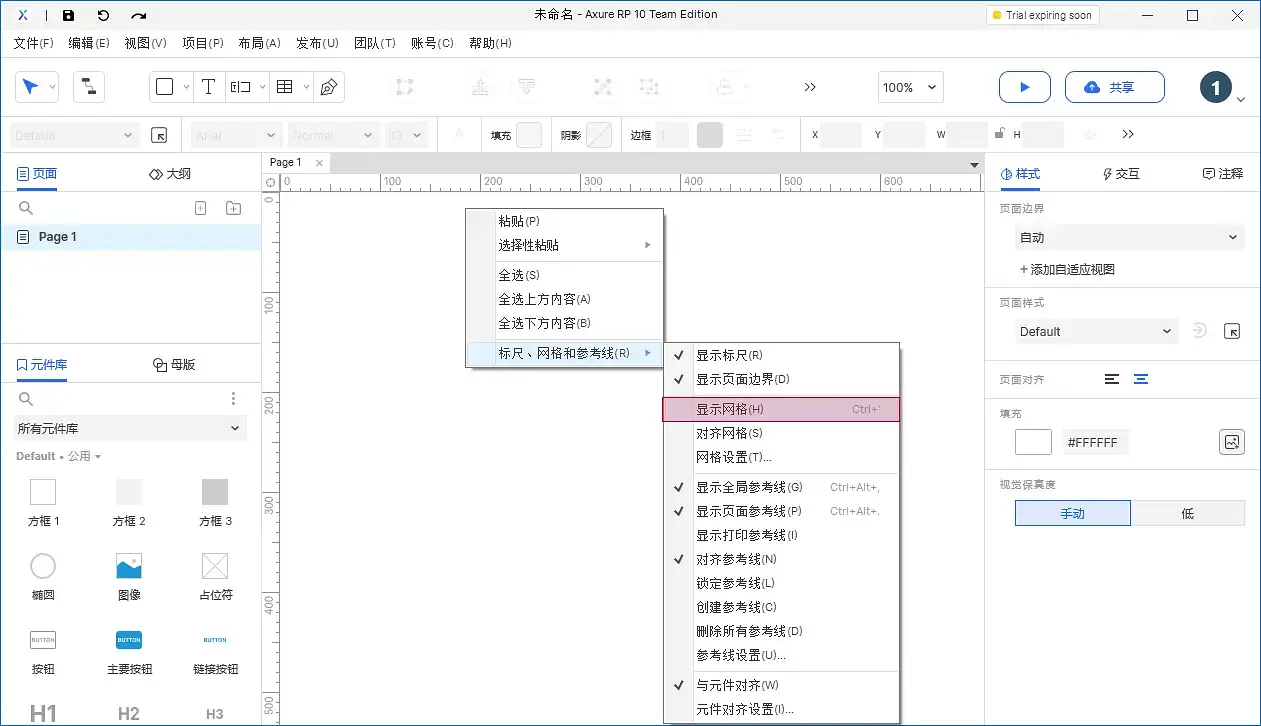Open the 所有元件库 dropdown
This screenshot has width=1261, height=726.
129,428
